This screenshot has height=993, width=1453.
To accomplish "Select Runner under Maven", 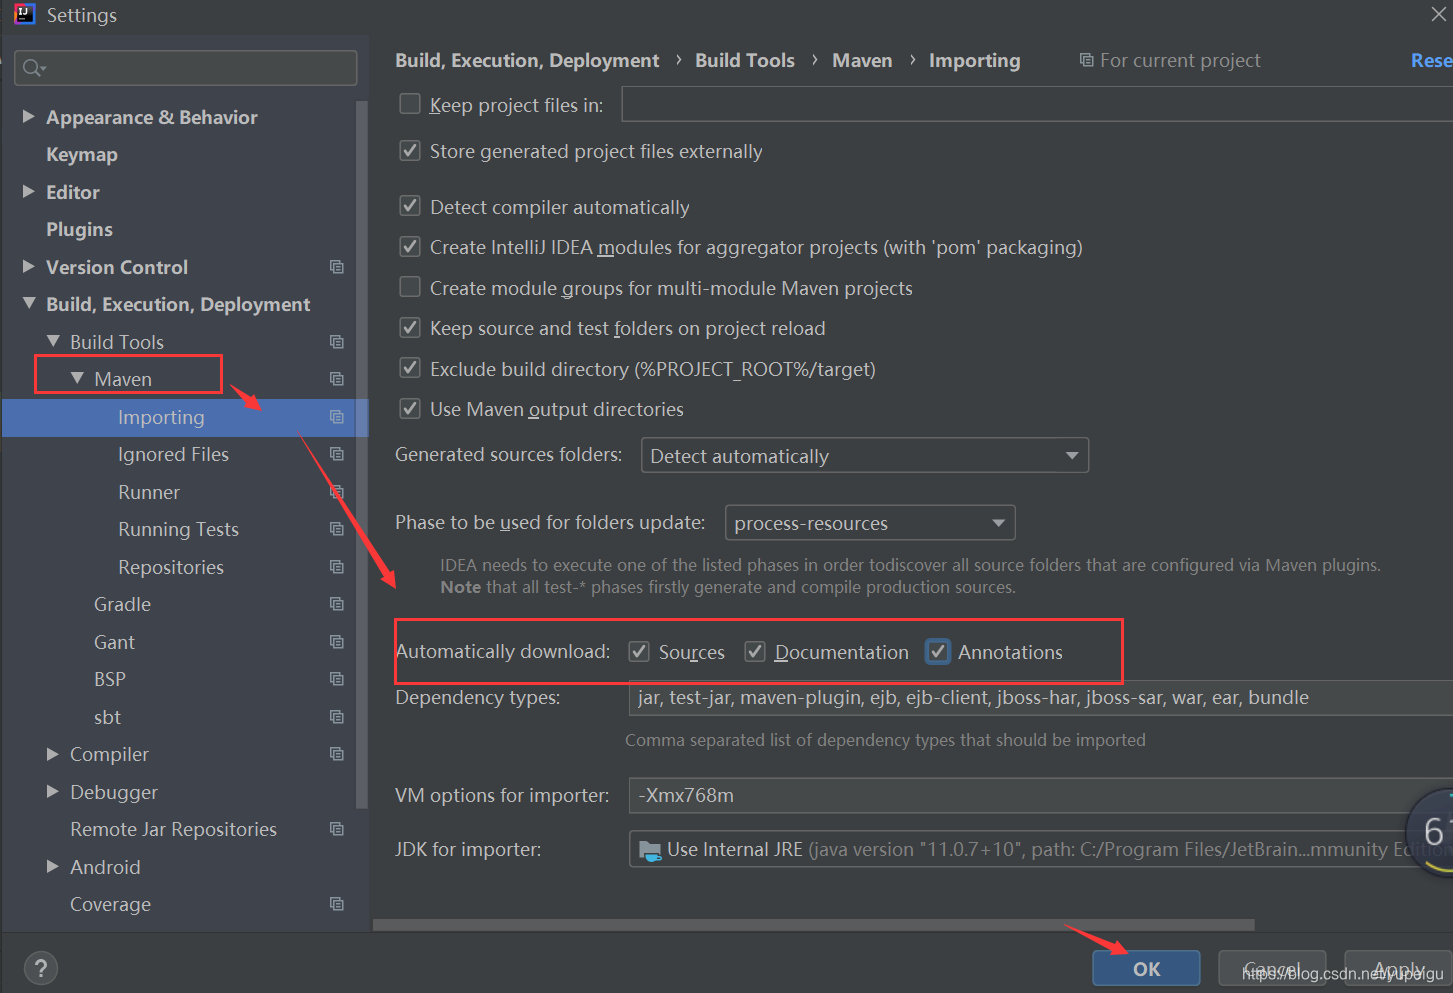I will click(149, 492).
